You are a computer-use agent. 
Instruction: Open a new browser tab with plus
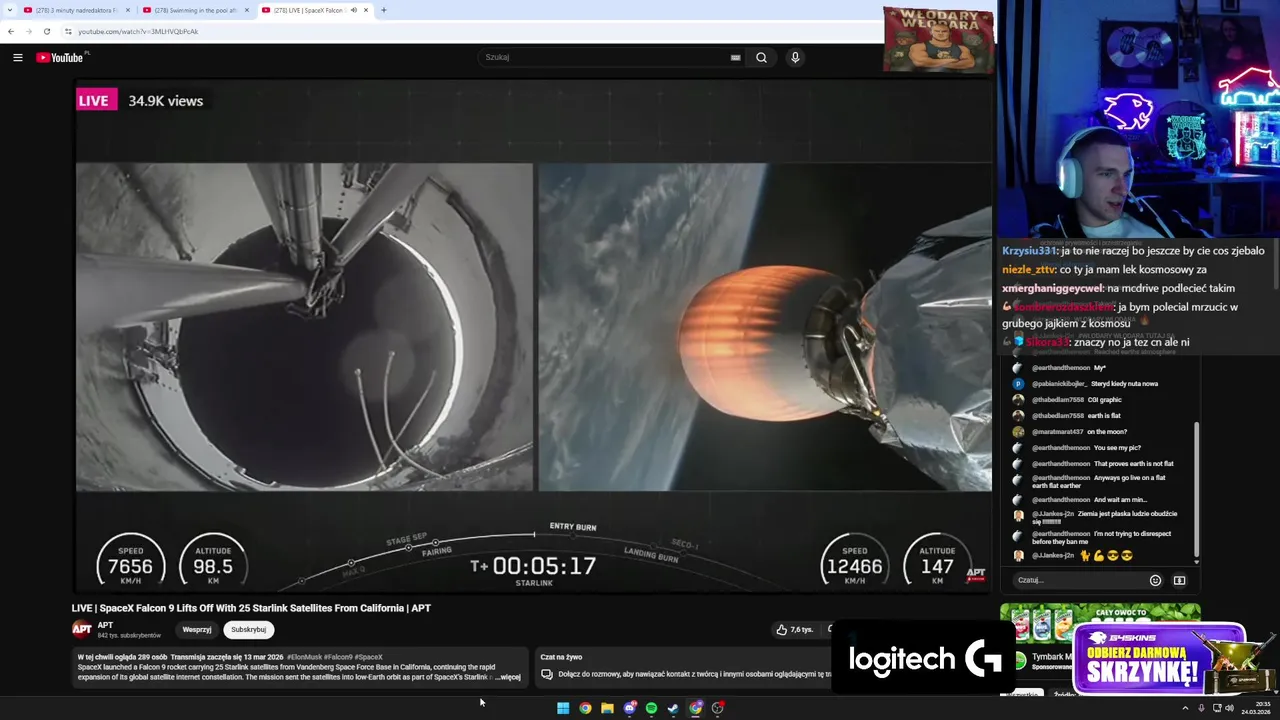[384, 10]
